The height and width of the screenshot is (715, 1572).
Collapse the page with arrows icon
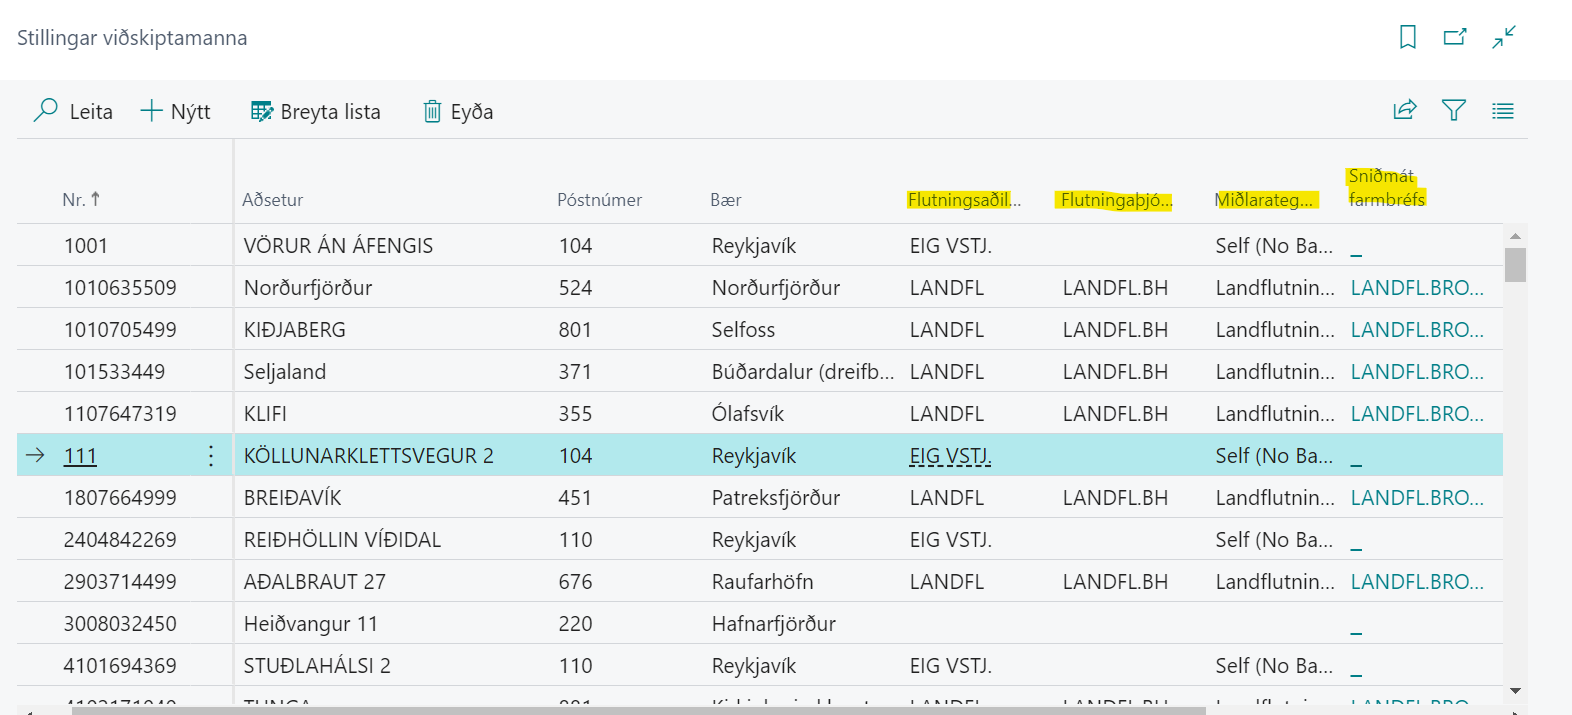1504,37
